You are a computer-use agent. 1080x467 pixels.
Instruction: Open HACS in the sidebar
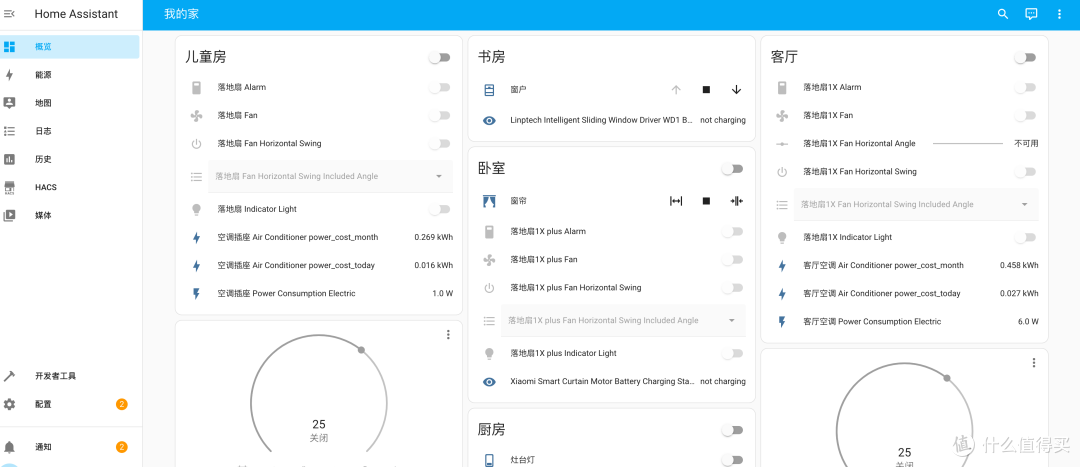(70, 187)
